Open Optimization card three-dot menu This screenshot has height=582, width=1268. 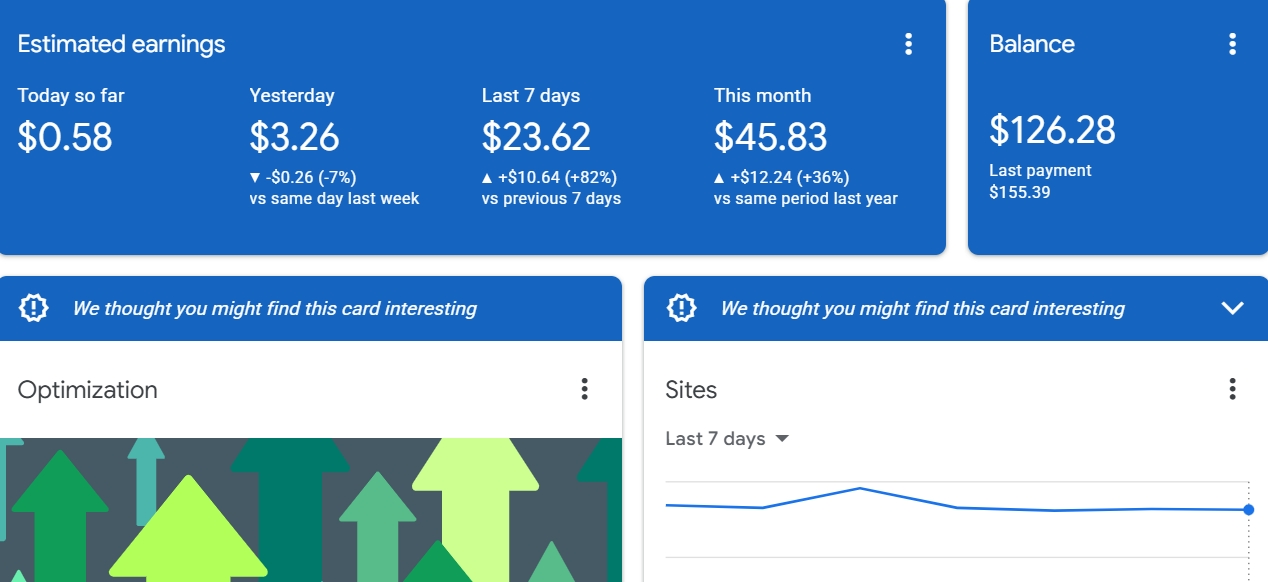[x=585, y=389]
